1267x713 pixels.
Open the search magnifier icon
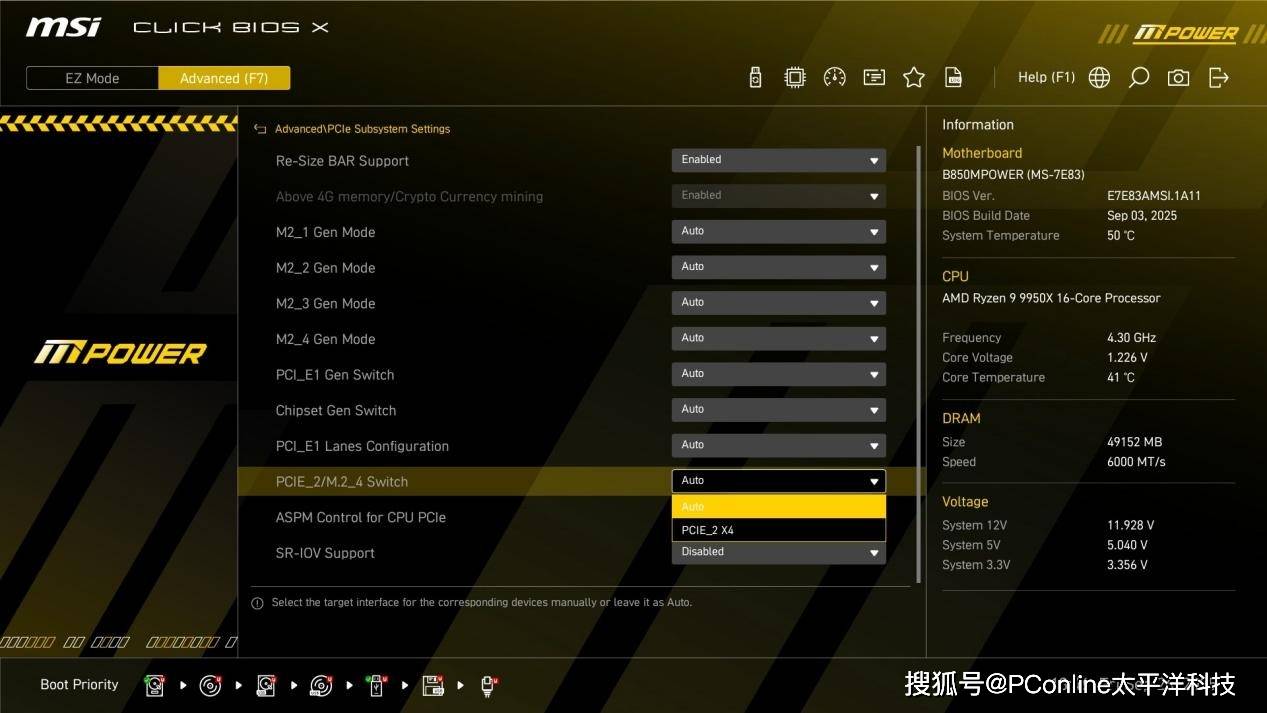(1138, 77)
